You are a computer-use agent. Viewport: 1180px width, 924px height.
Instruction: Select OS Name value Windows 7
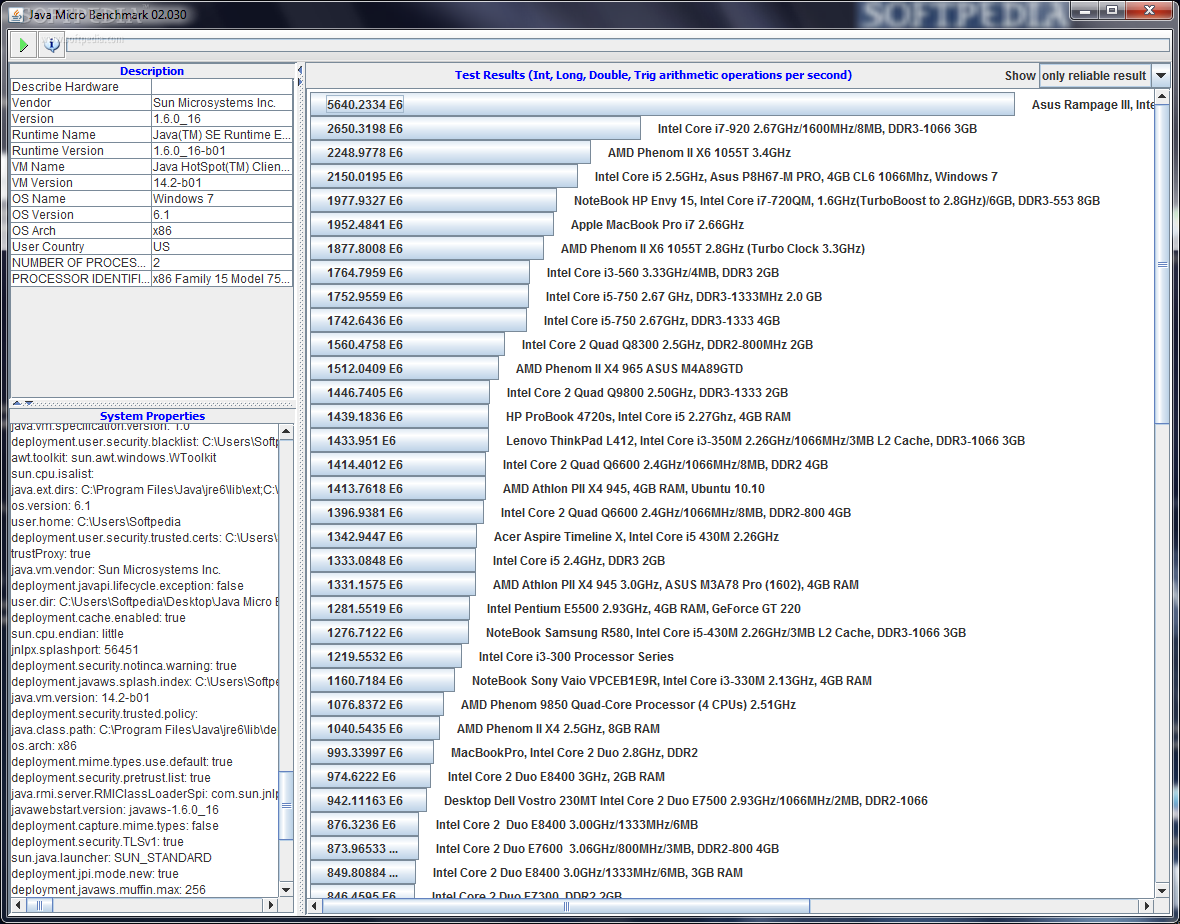click(222, 199)
